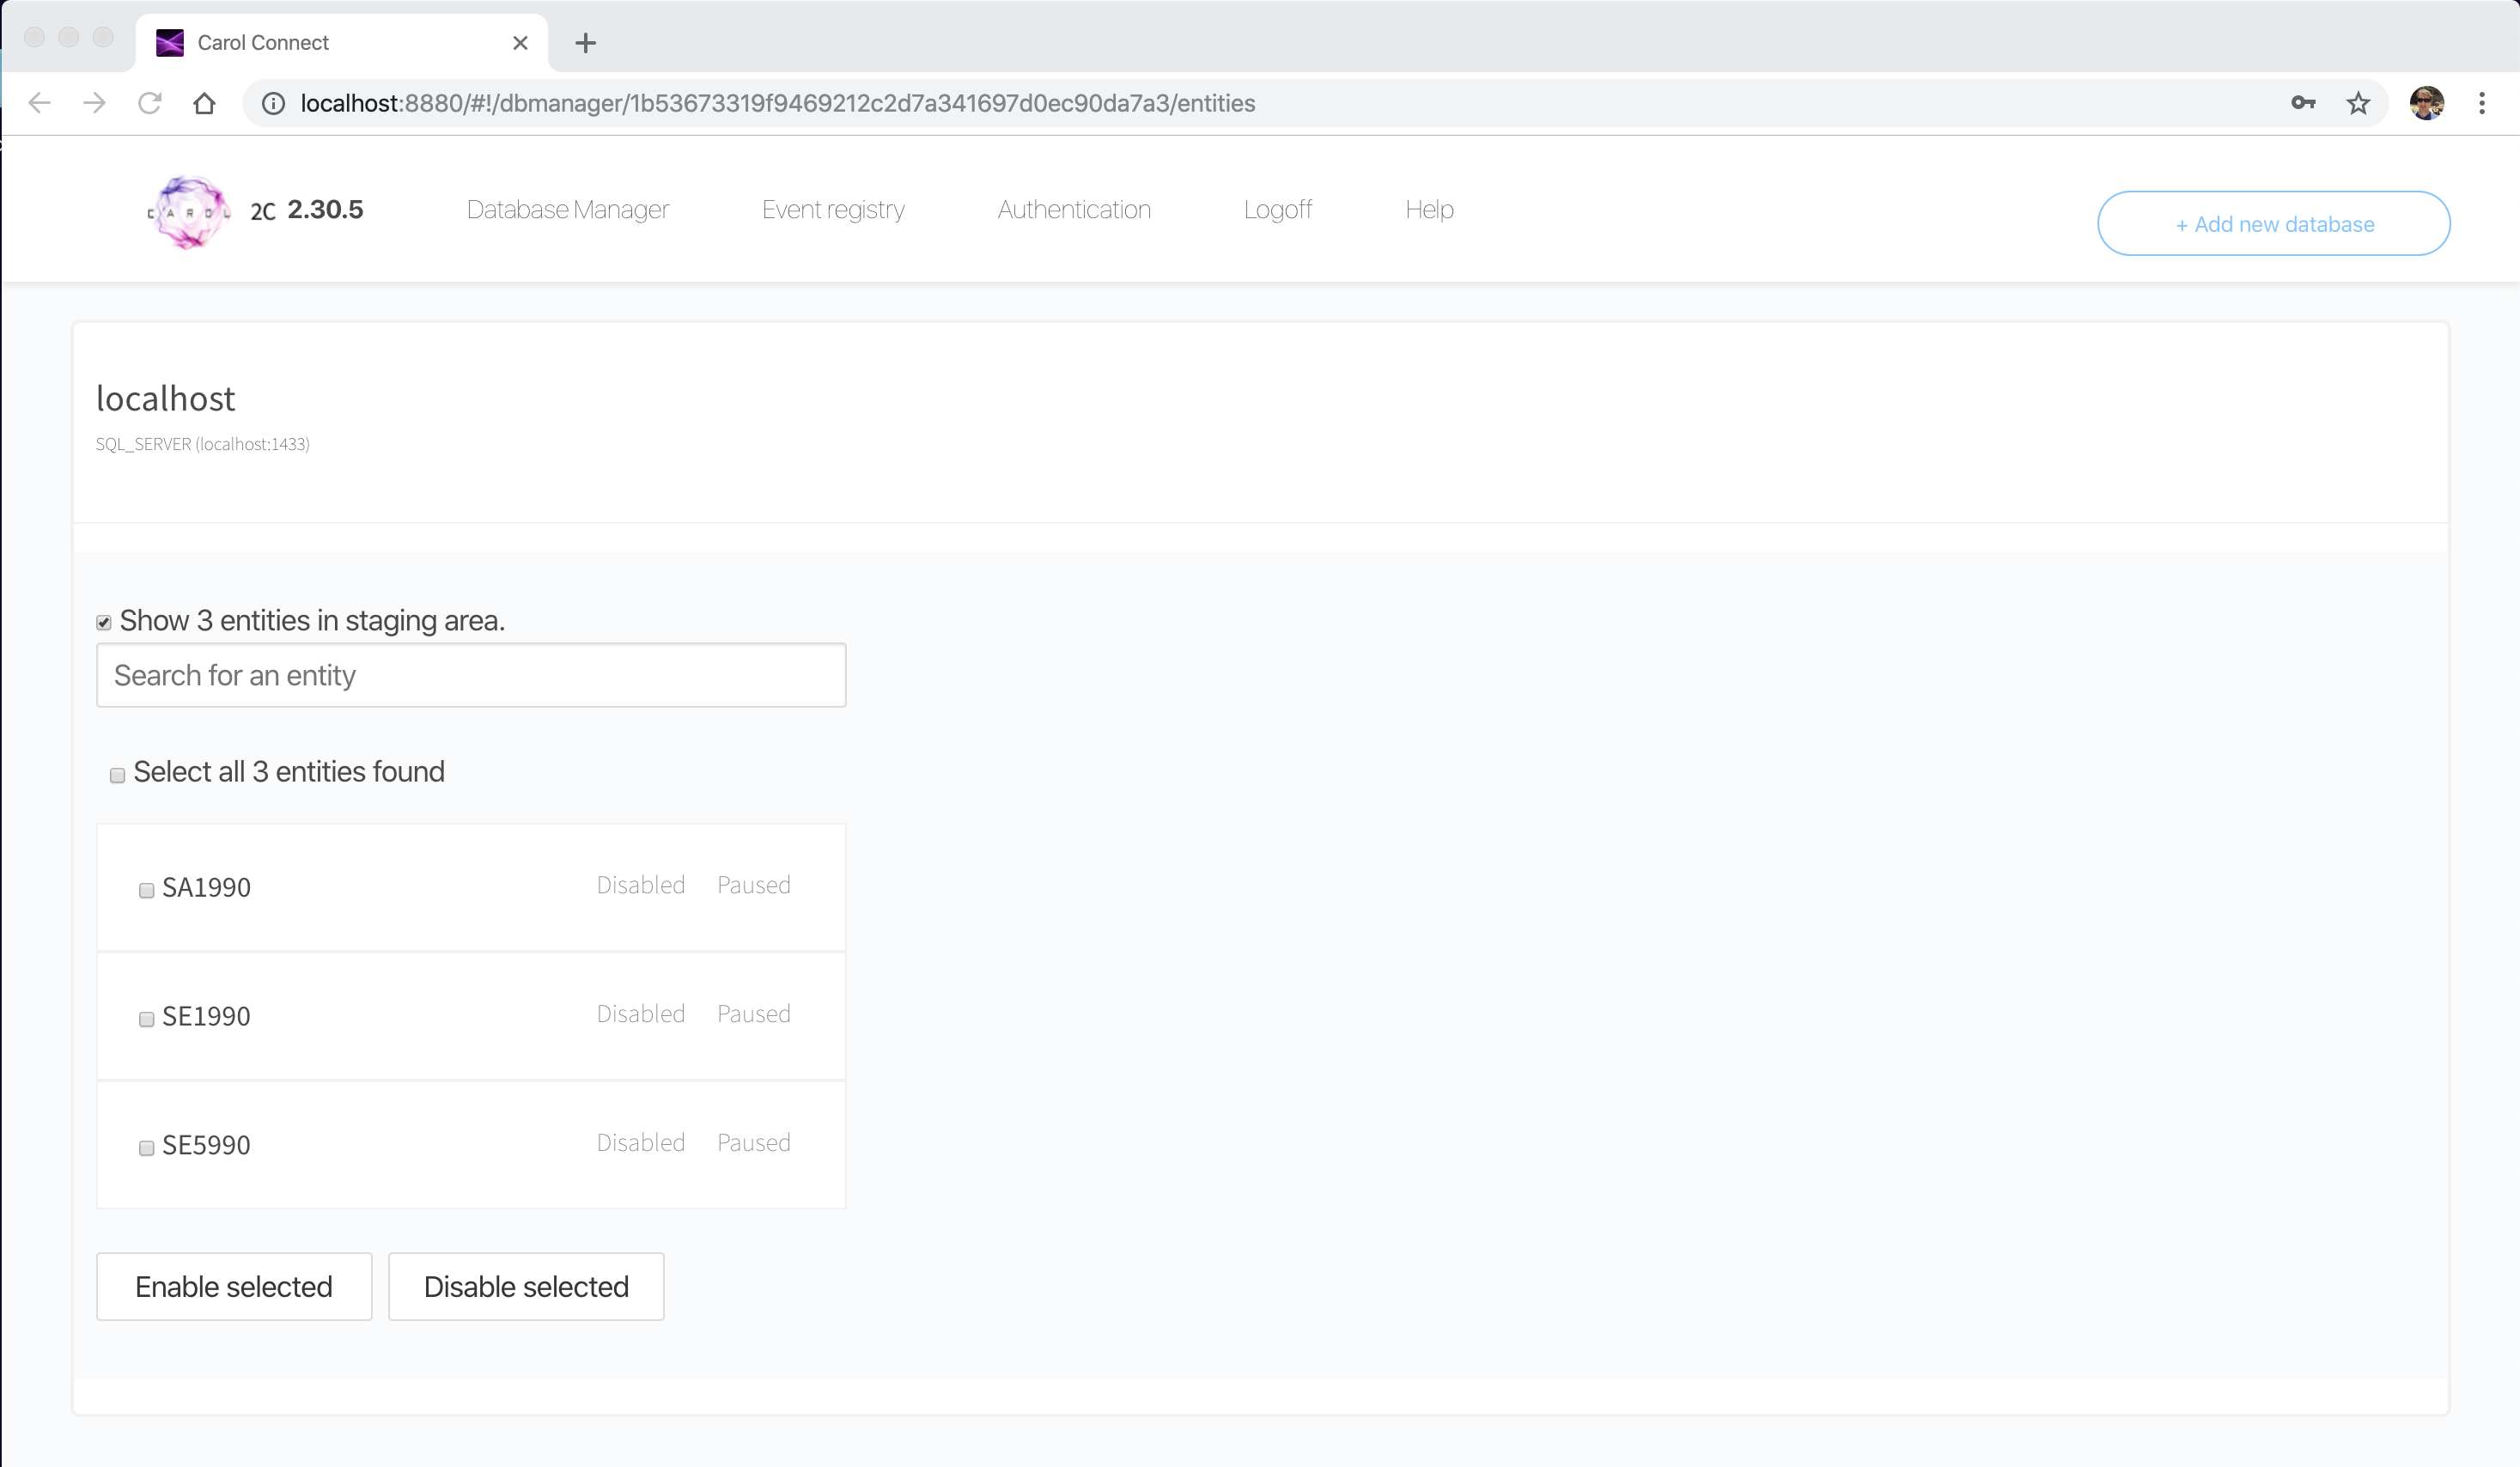Open a new browser tab
The image size is (2520, 1467).
click(x=586, y=43)
